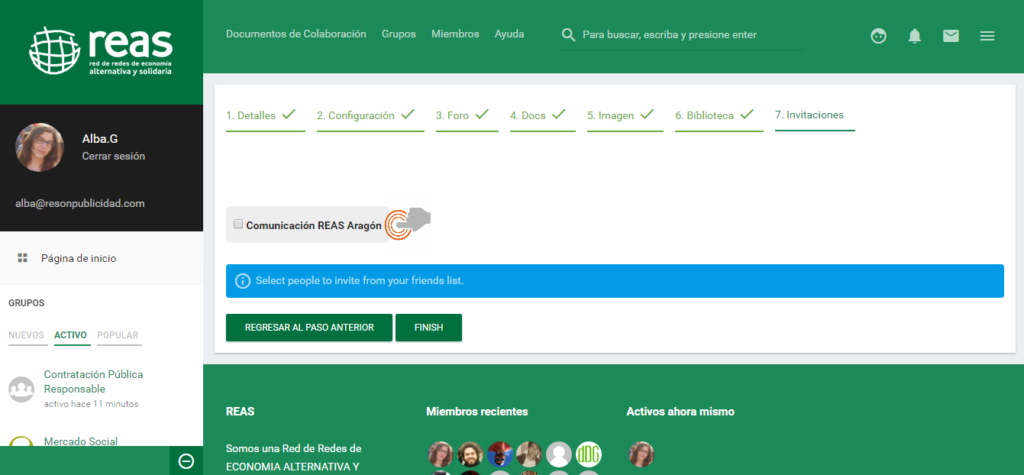Click the Cerrar sesión link
Viewport: 1024px width, 475px height.
pos(113,156)
